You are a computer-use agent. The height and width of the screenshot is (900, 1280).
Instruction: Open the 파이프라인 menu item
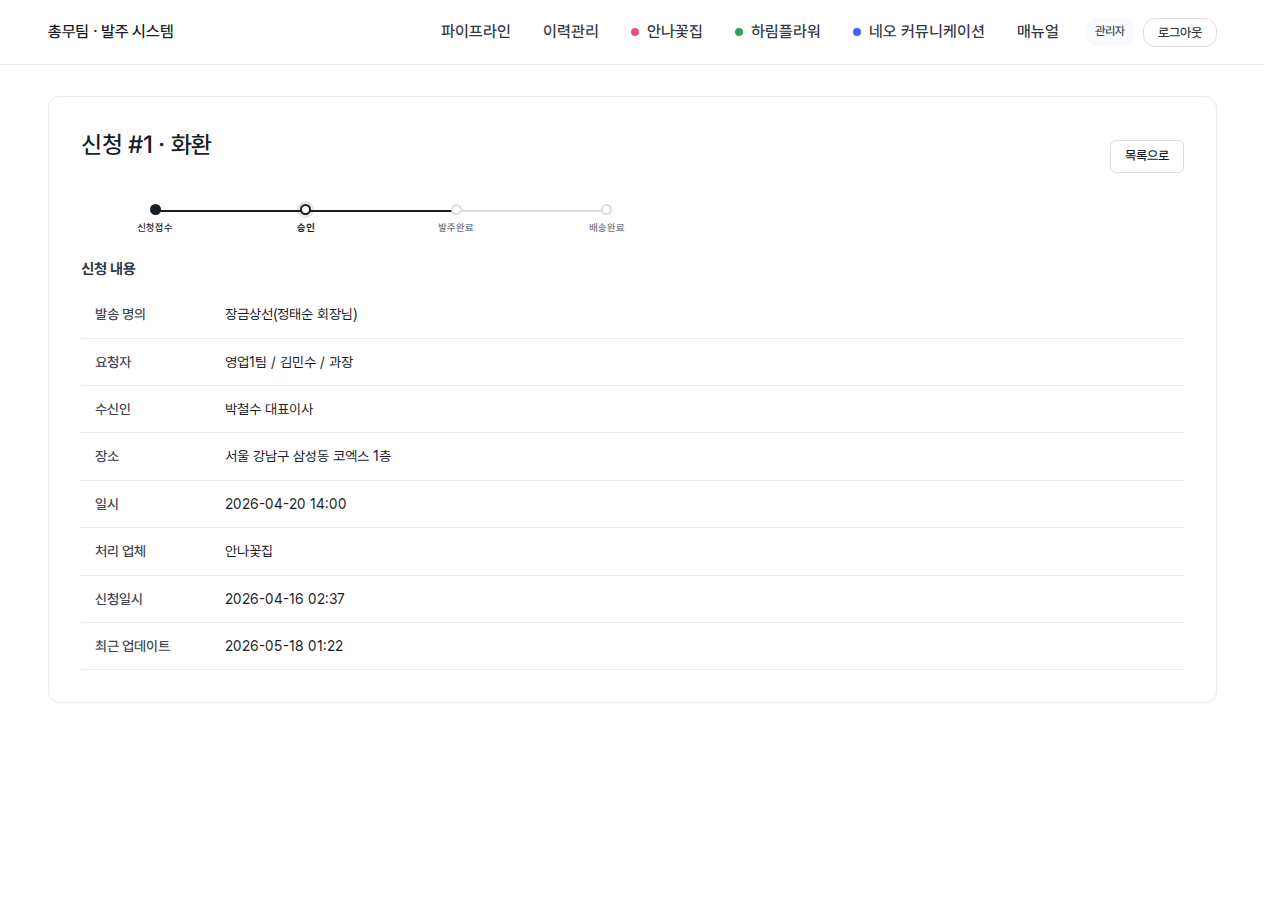pyautogui.click(x=476, y=31)
